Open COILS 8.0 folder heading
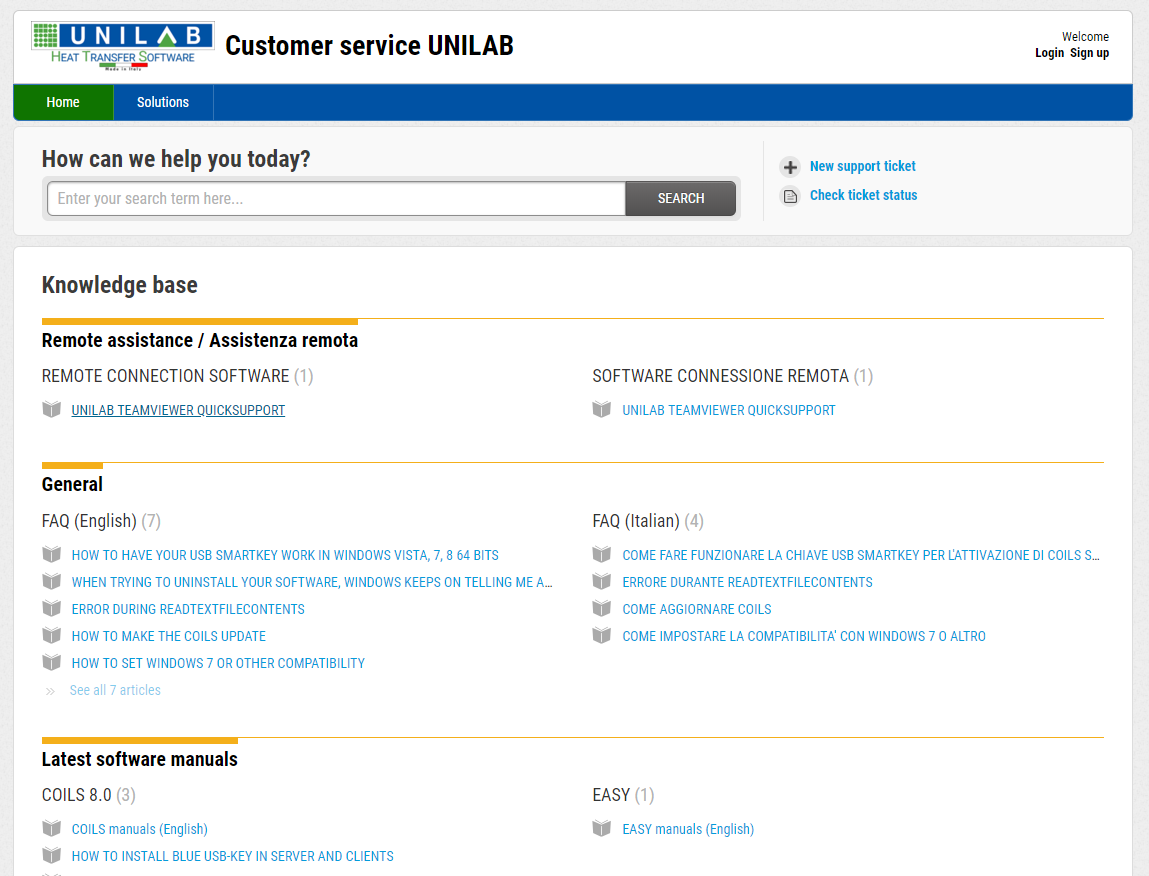Image resolution: width=1149 pixels, height=876 pixels. click(77, 795)
